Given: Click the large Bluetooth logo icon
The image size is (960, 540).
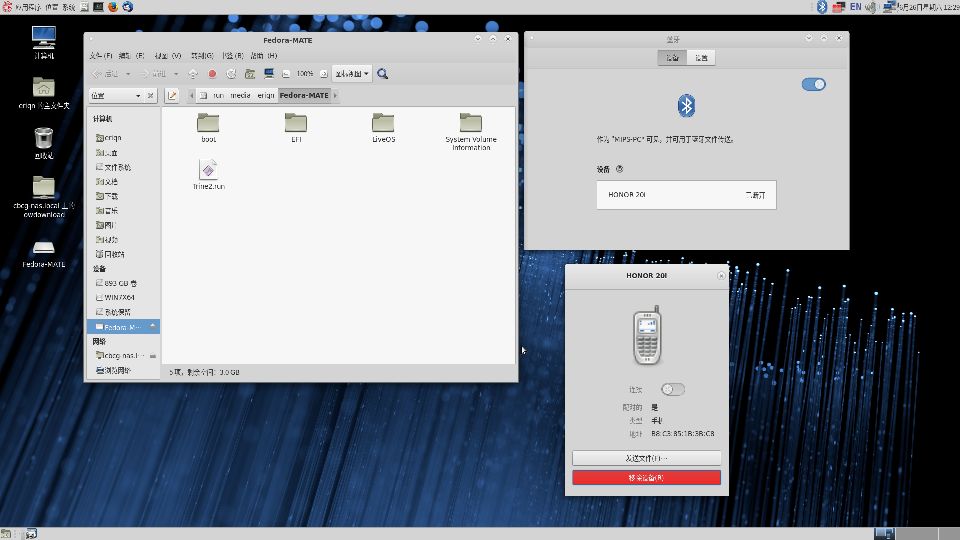Looking at the screenshot, I should click(686, 106).
